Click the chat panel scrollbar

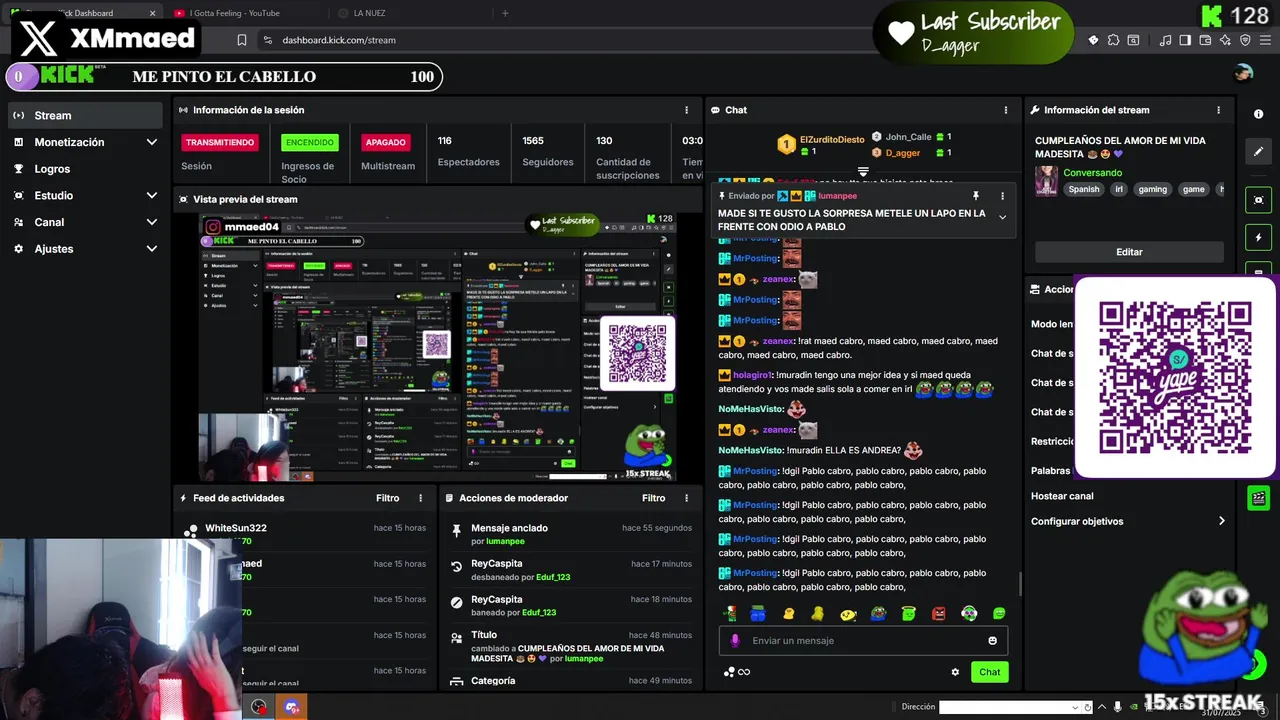click(x=1020, y=585)
